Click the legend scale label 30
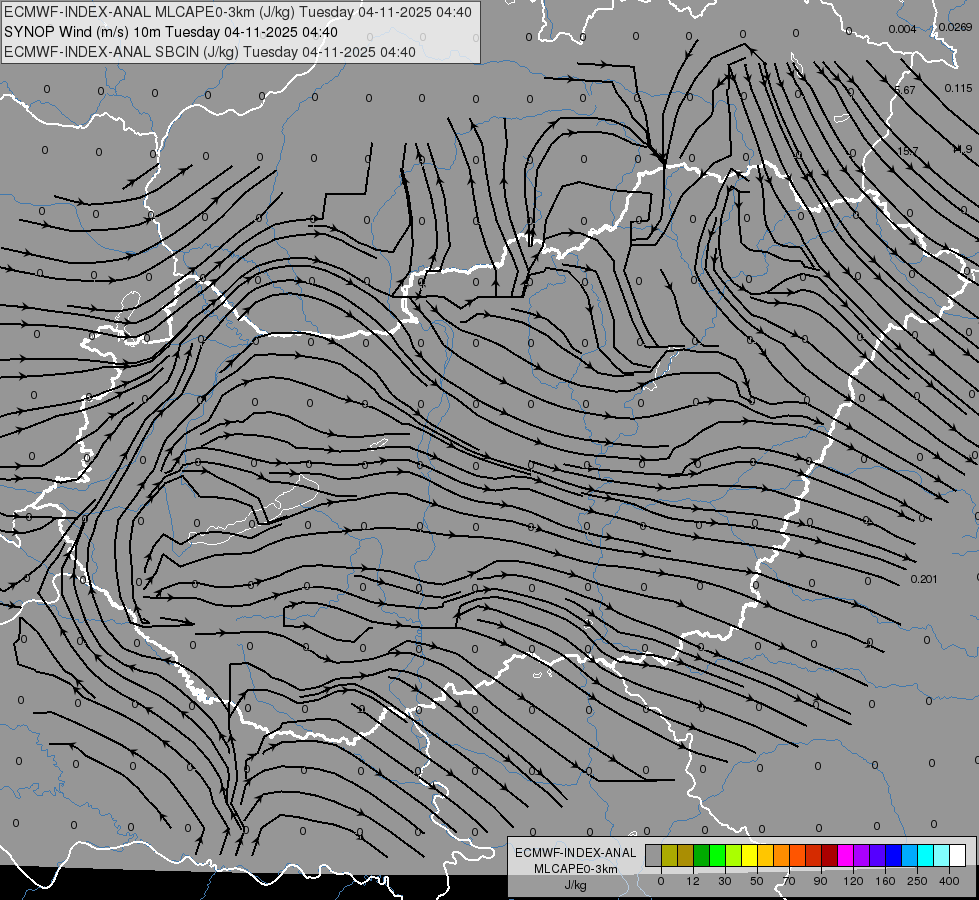 (725, 881)
